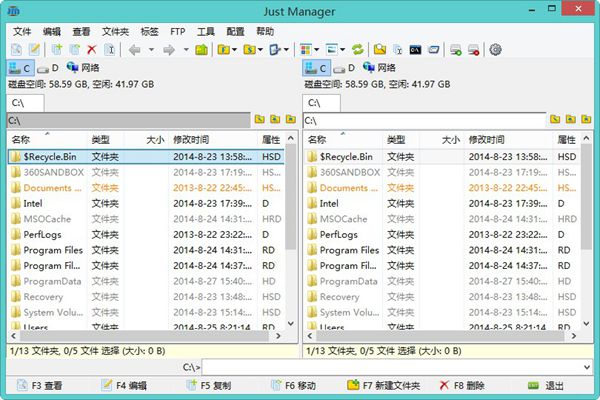This screenshot has height=400, width=600.
Task: Select 网络 drive button in right panel
Action: 379,68
